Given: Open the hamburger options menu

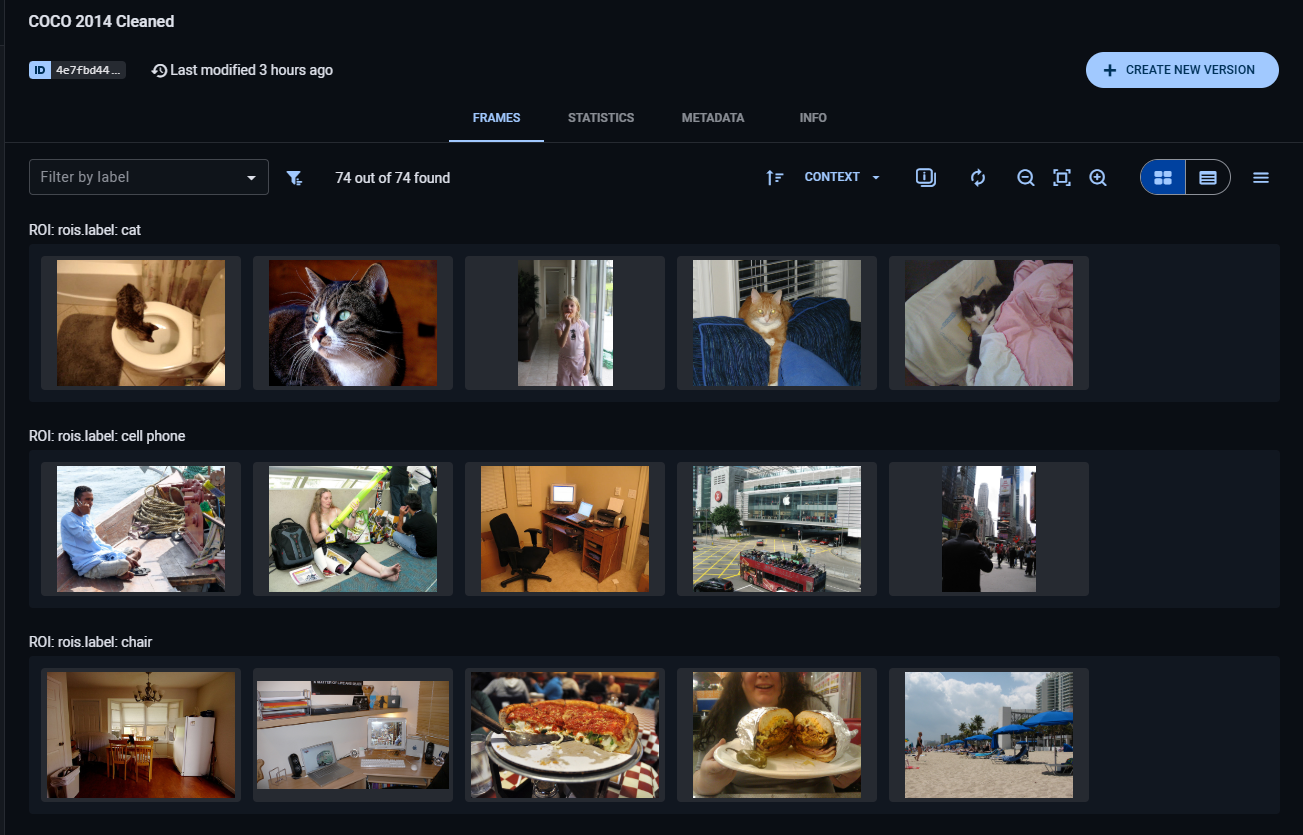Looking at the screenshot, I should click(1260, 177).
